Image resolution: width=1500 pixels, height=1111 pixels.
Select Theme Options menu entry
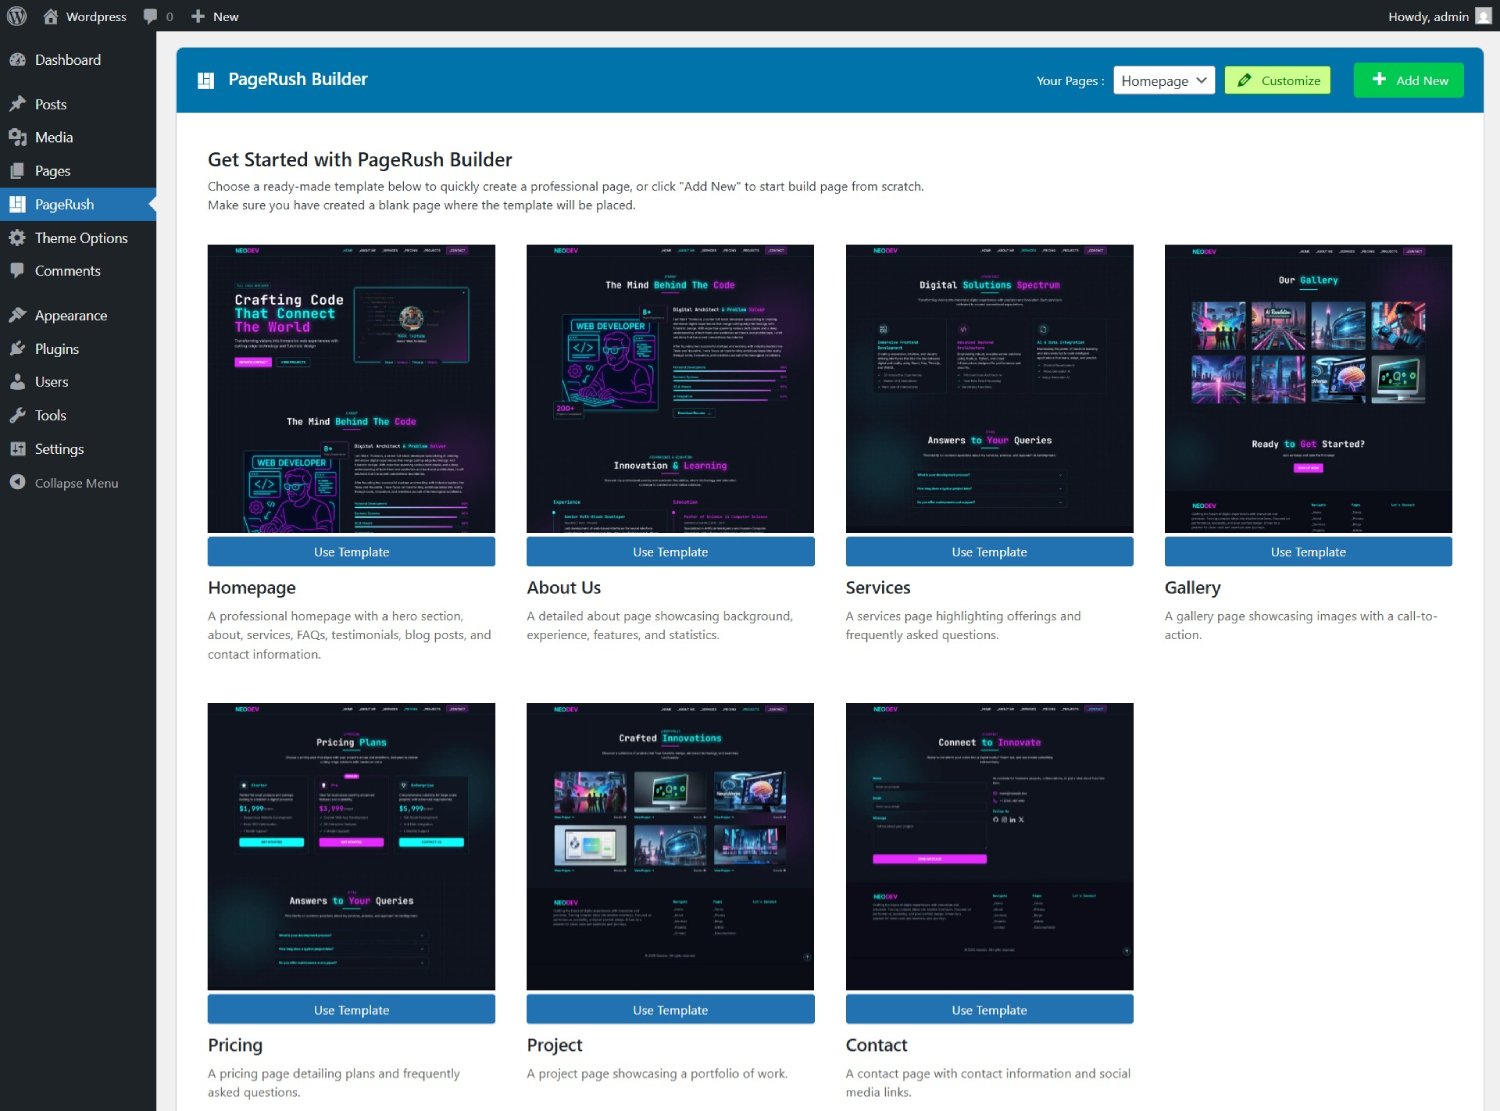78,238
